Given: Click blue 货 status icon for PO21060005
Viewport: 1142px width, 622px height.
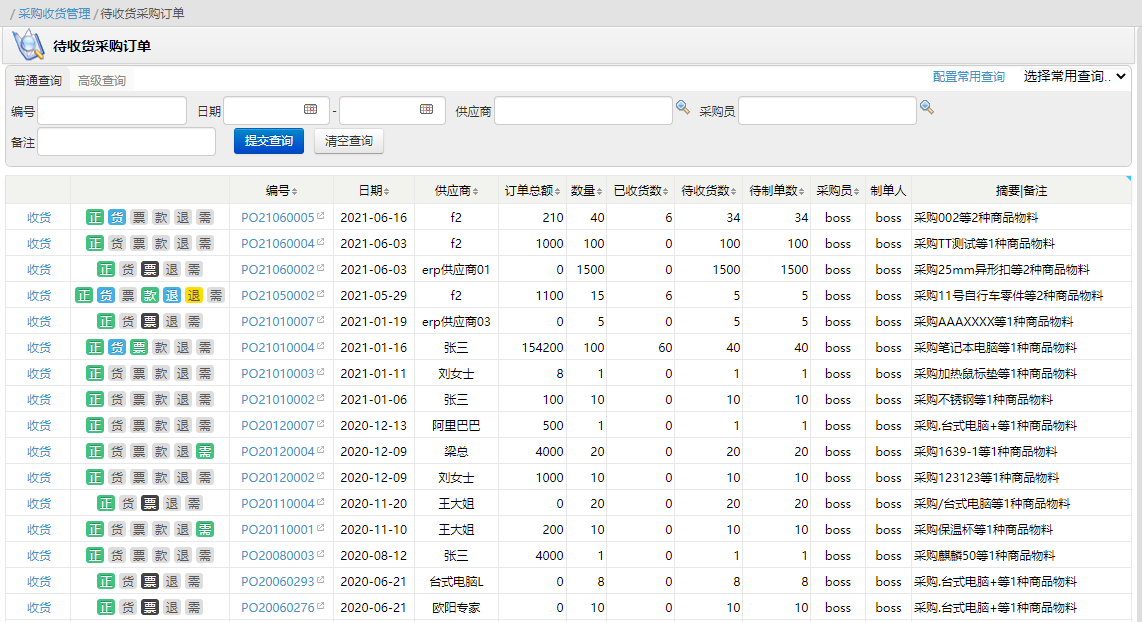Looking at the screenshot, I should click(117, 217).
